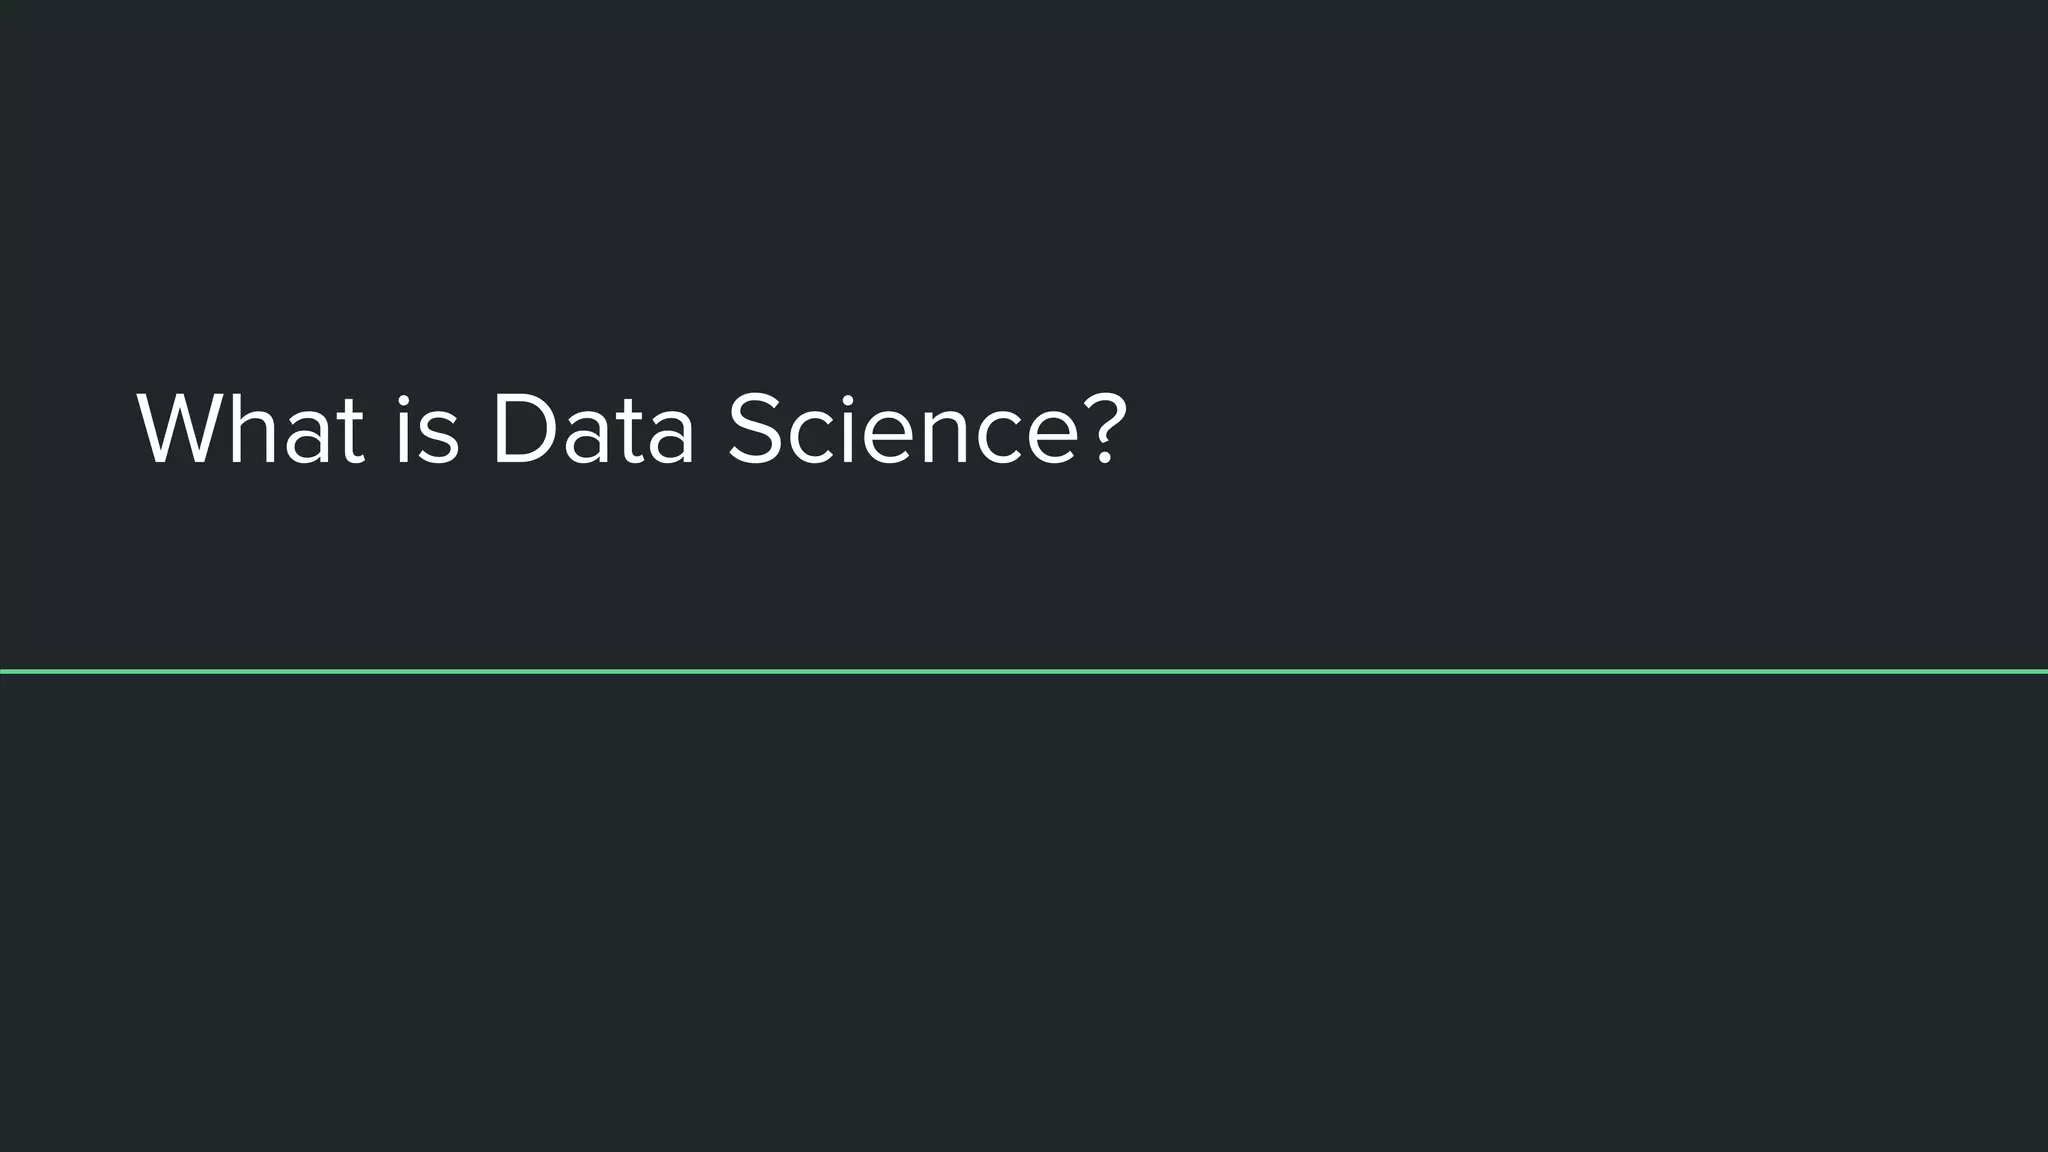This screenshot has width=2048, height=1152.
Task: Click the final "a" of the word "Data"
Action: 668,439
